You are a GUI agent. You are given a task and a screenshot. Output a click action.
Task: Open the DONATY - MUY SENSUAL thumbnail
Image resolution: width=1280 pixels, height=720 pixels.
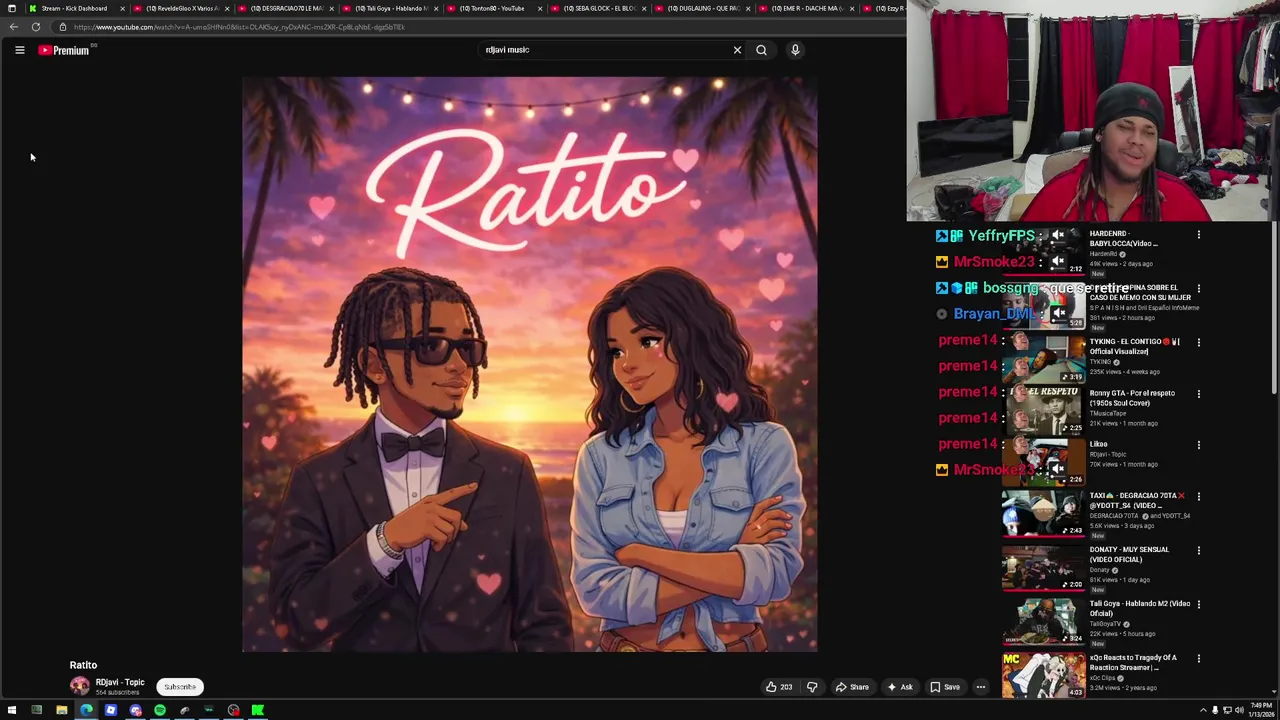coord(1043,568)
